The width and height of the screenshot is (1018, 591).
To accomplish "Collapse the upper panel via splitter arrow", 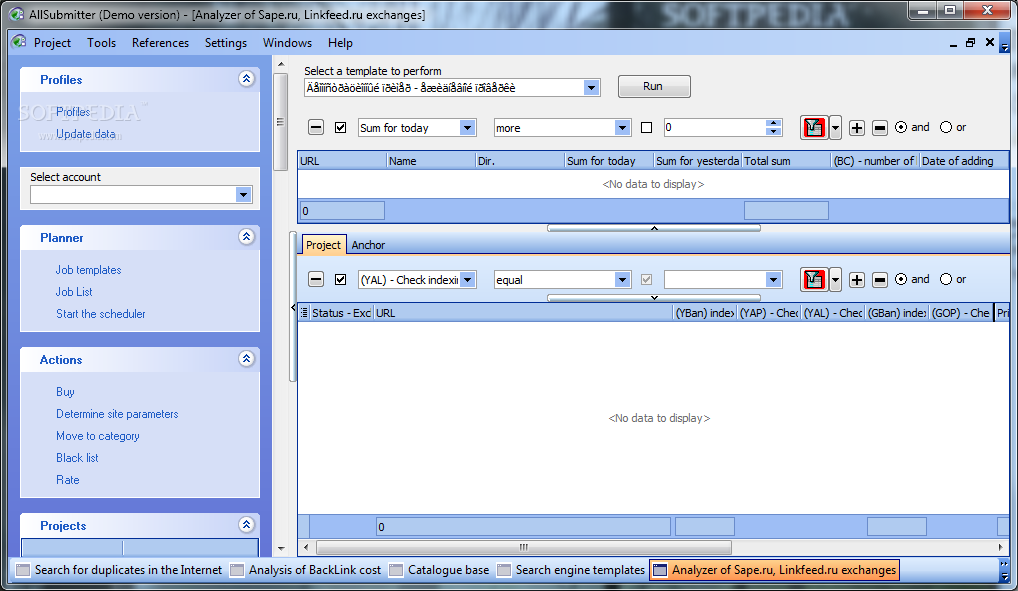I will point(654,228).
